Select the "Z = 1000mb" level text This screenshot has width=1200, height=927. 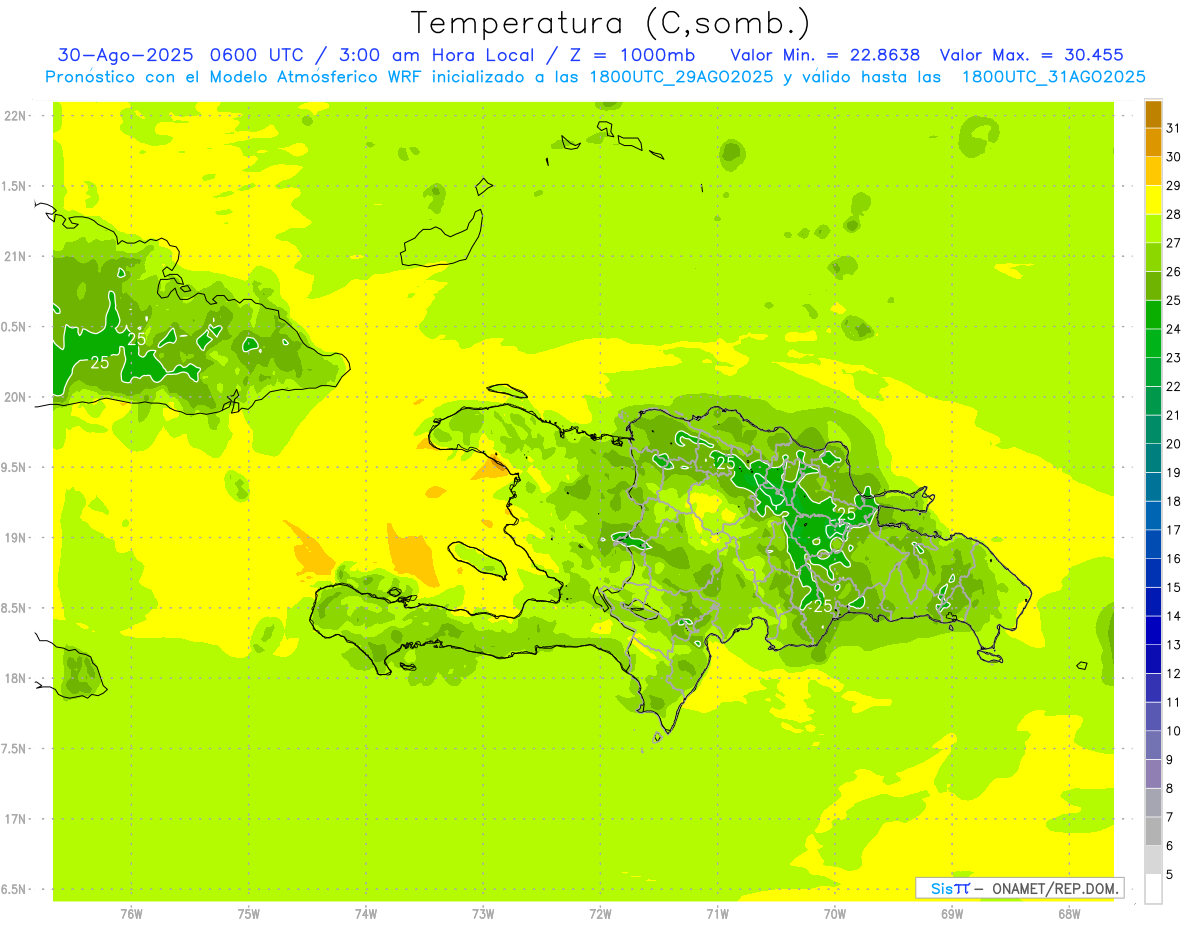tap(632, 55)
